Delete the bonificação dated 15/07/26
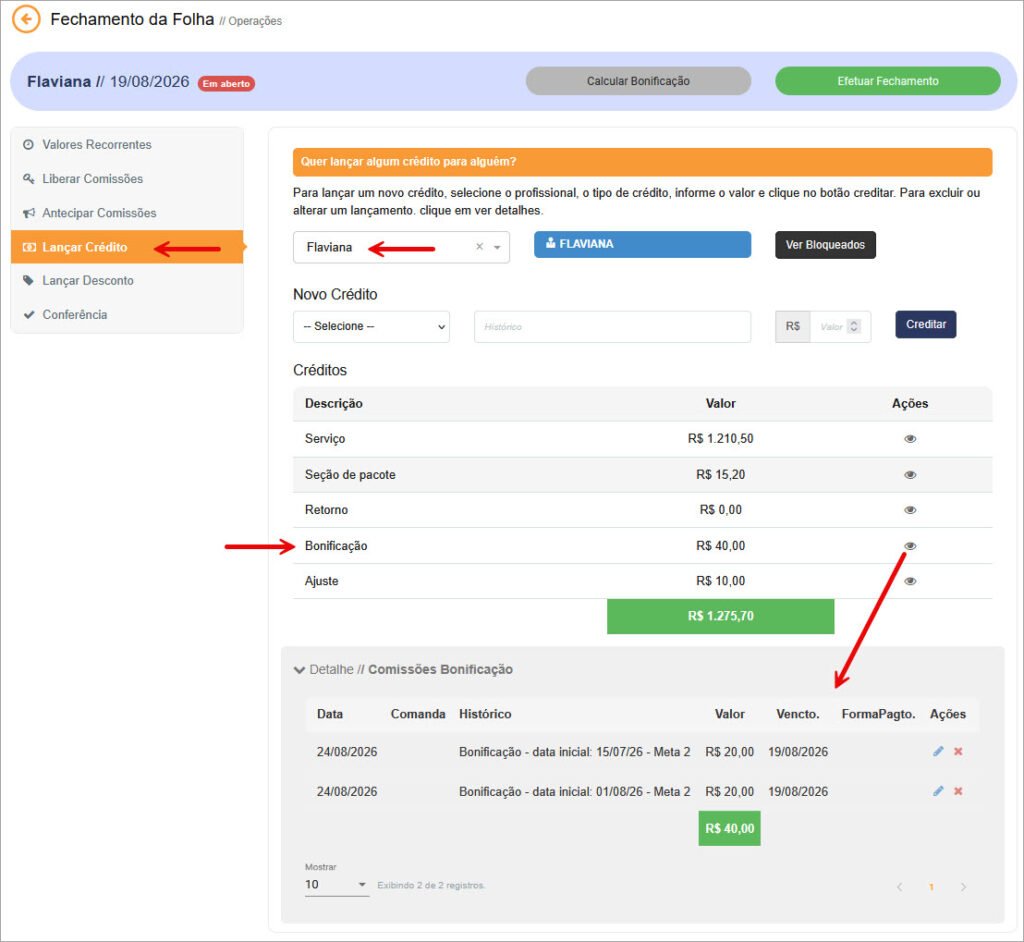The height and width of the screenshot is (942, 1024). point(958,751)
